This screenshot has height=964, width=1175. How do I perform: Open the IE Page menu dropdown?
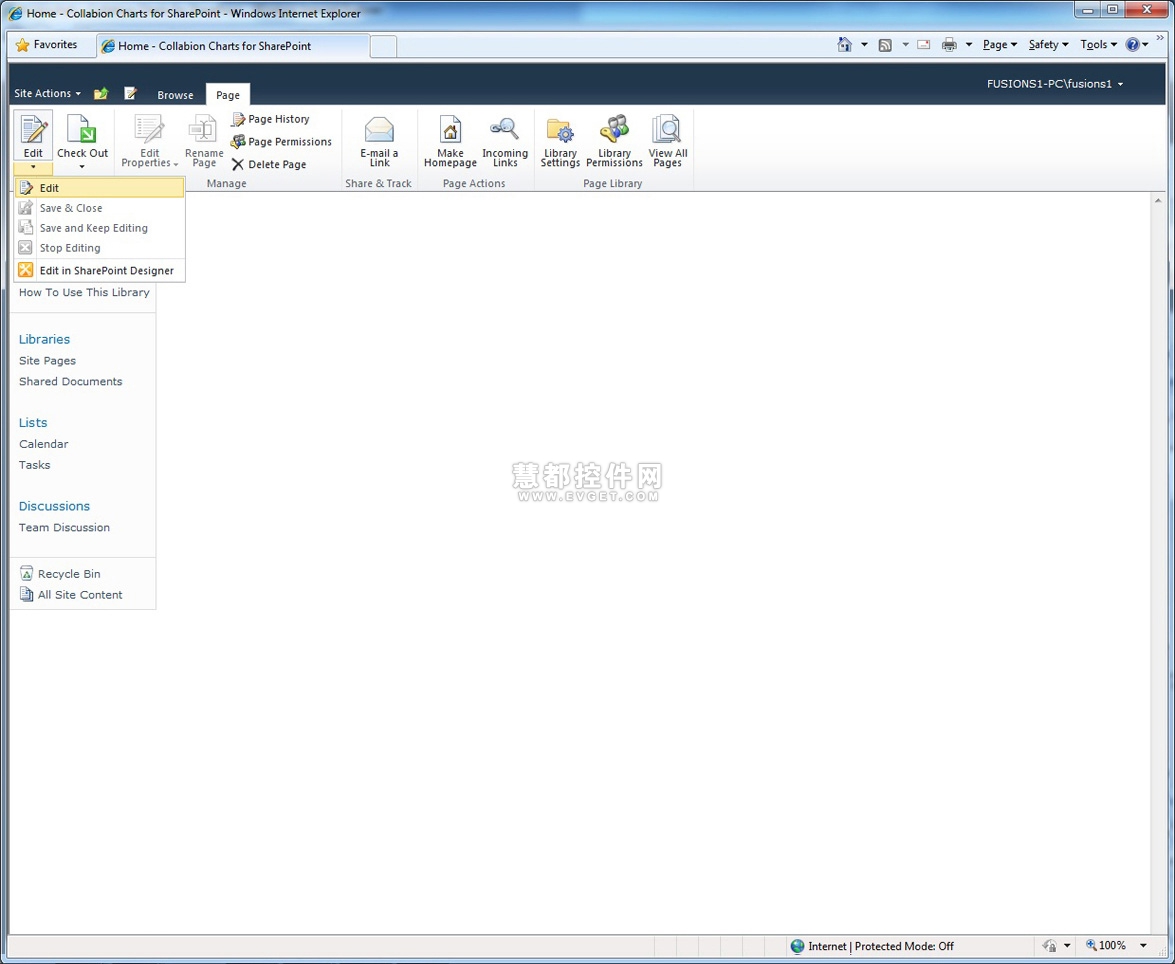(1000, 45)
